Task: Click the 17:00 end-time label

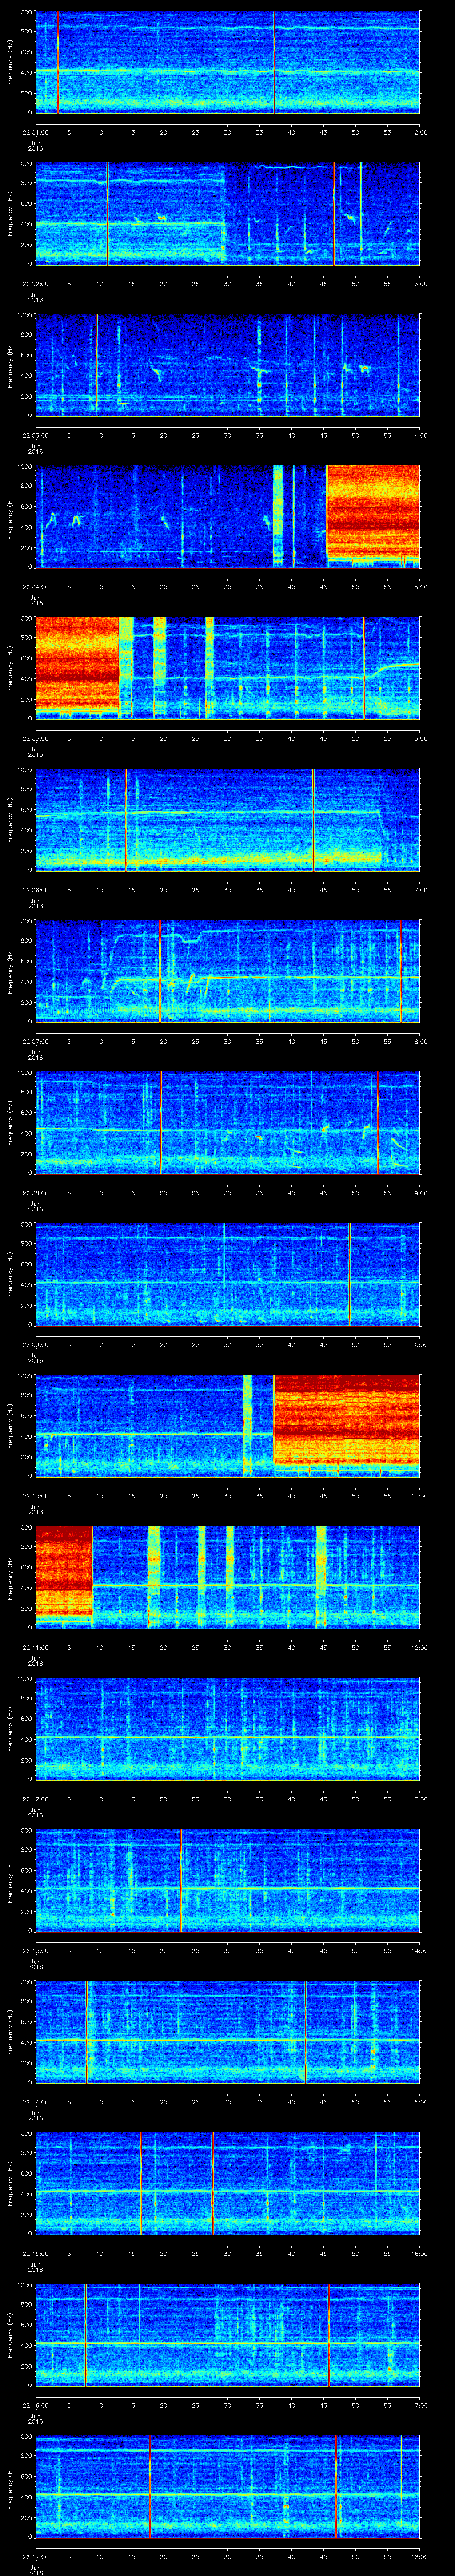Action: (419, 2405)
